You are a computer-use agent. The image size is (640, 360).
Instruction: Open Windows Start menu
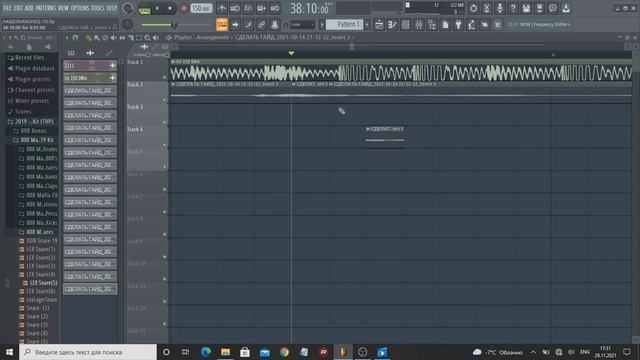click(x=9, y=352)
